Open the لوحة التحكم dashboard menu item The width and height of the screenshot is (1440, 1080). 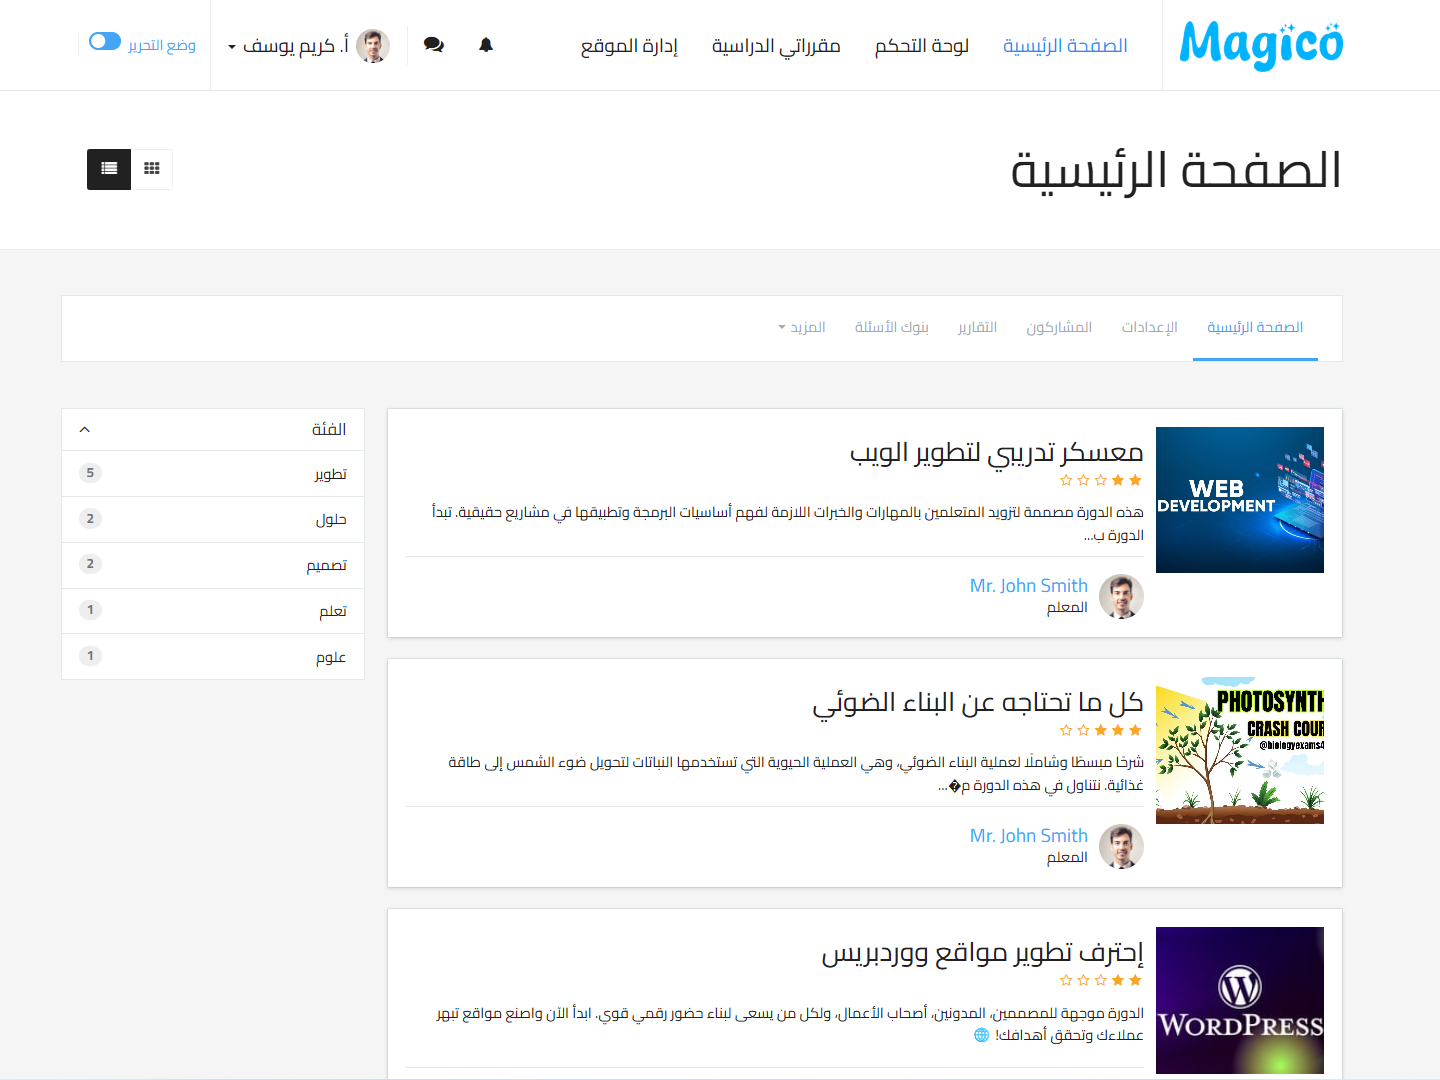point(921,46)
